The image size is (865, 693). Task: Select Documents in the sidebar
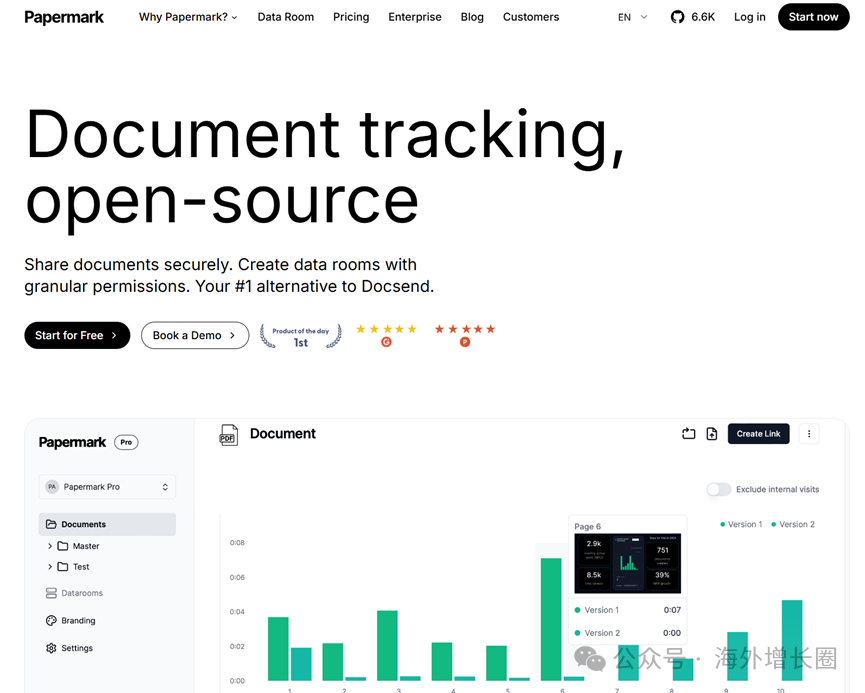(107, 524)
